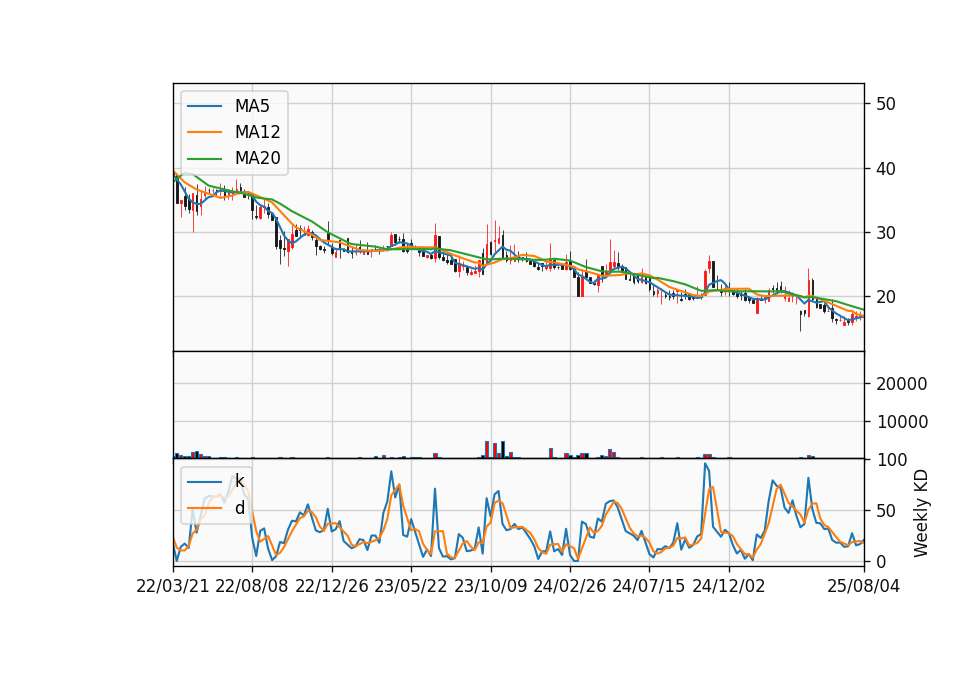Image resolution: width=960 pixels, height=690 pixels.
Task: Click the blue MA5 legend line sample
Action: point(204,107)
